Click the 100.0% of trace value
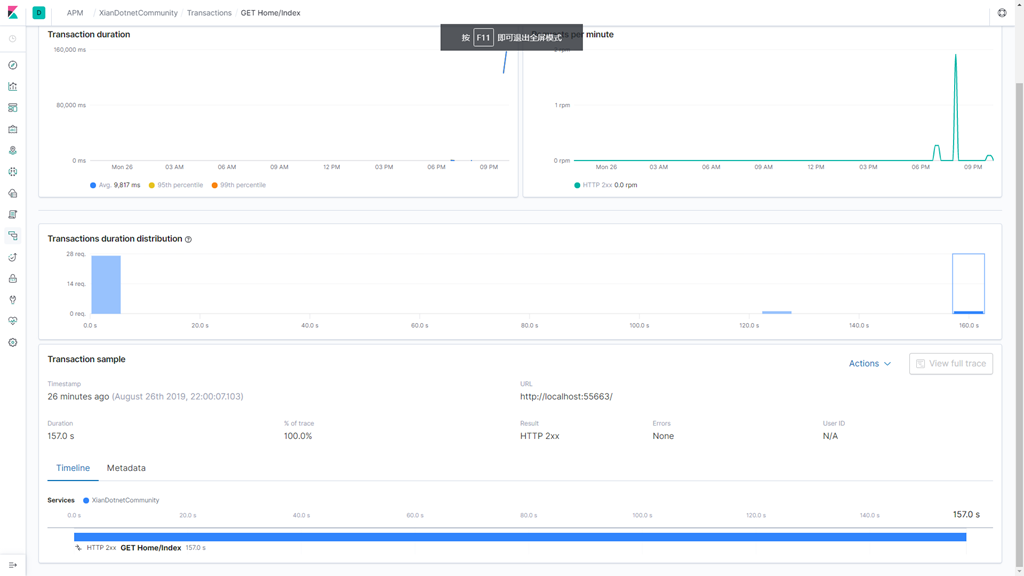Viewport: 1024px width, 576px height. click(x=298, y=436)
